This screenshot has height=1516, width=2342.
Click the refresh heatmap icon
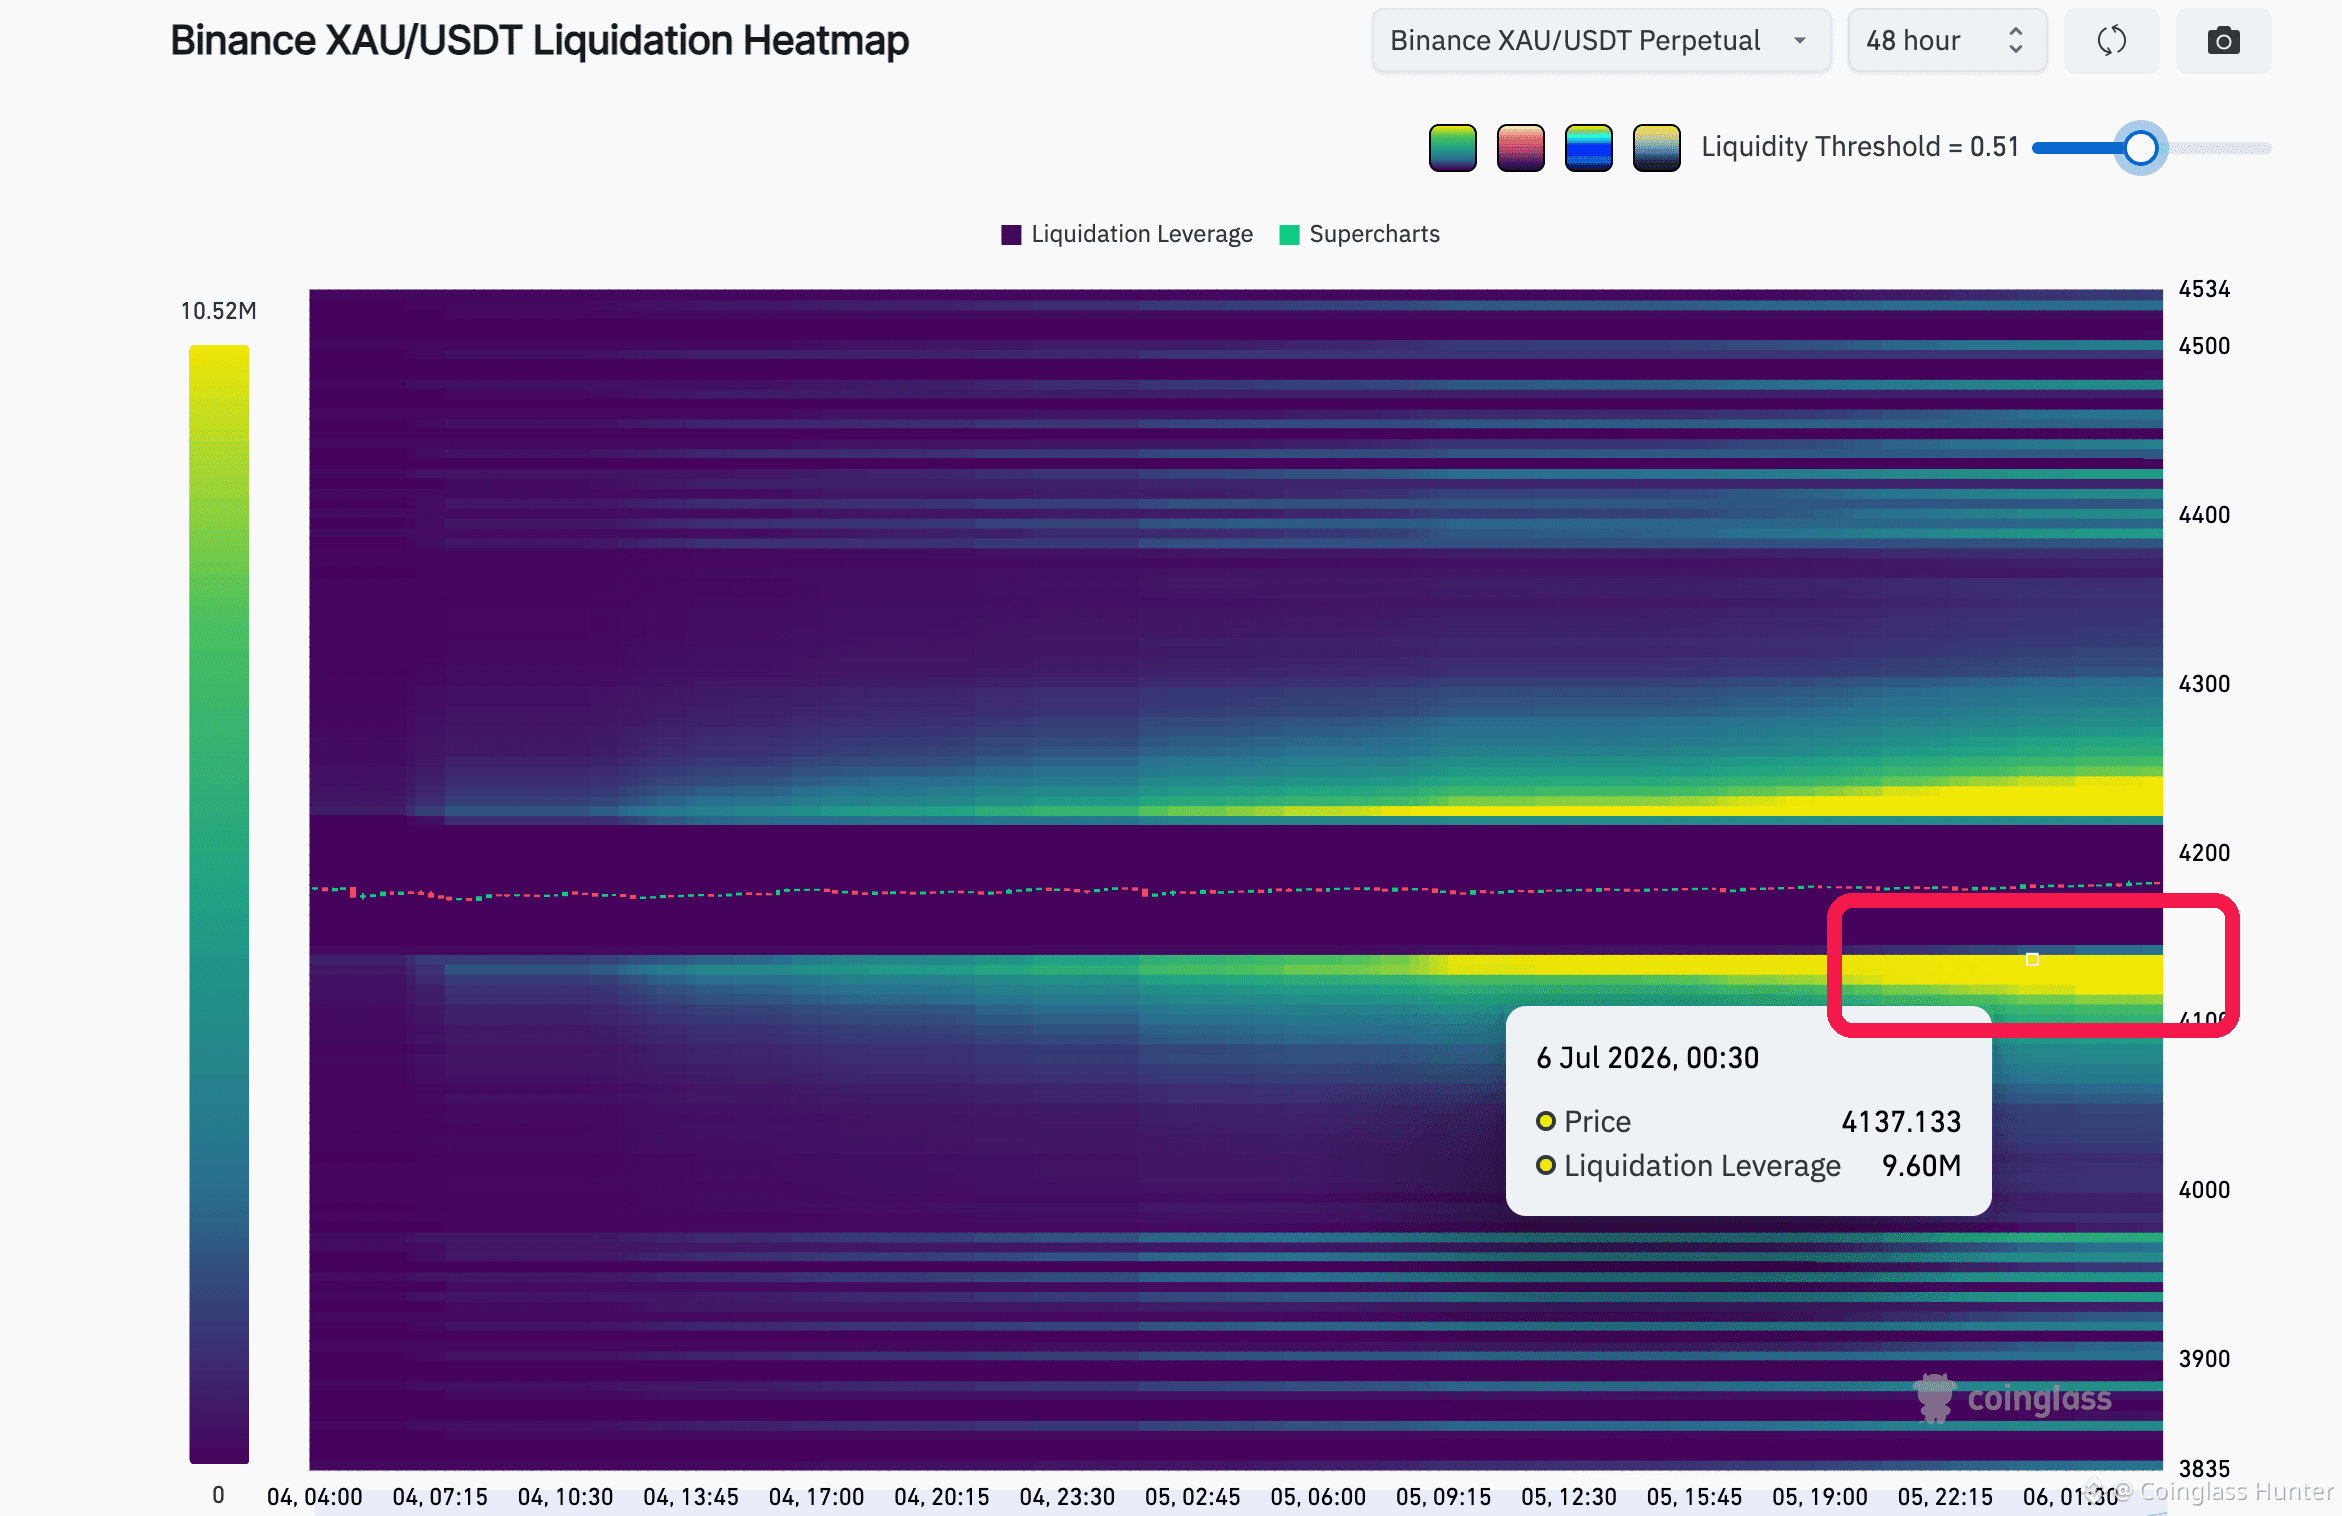tap(2111, 41)
